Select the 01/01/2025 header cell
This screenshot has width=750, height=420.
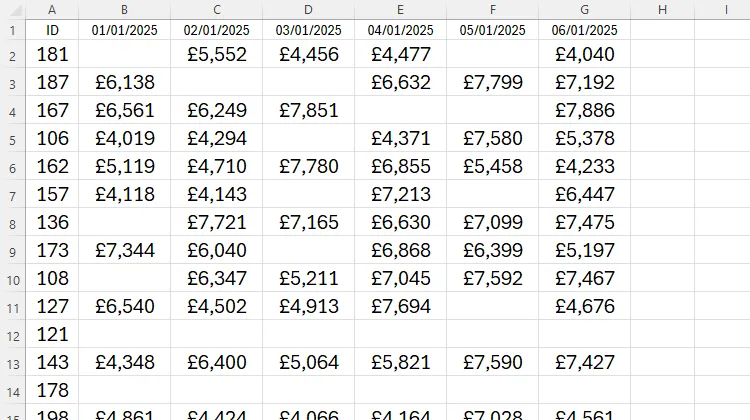[124, 30]
